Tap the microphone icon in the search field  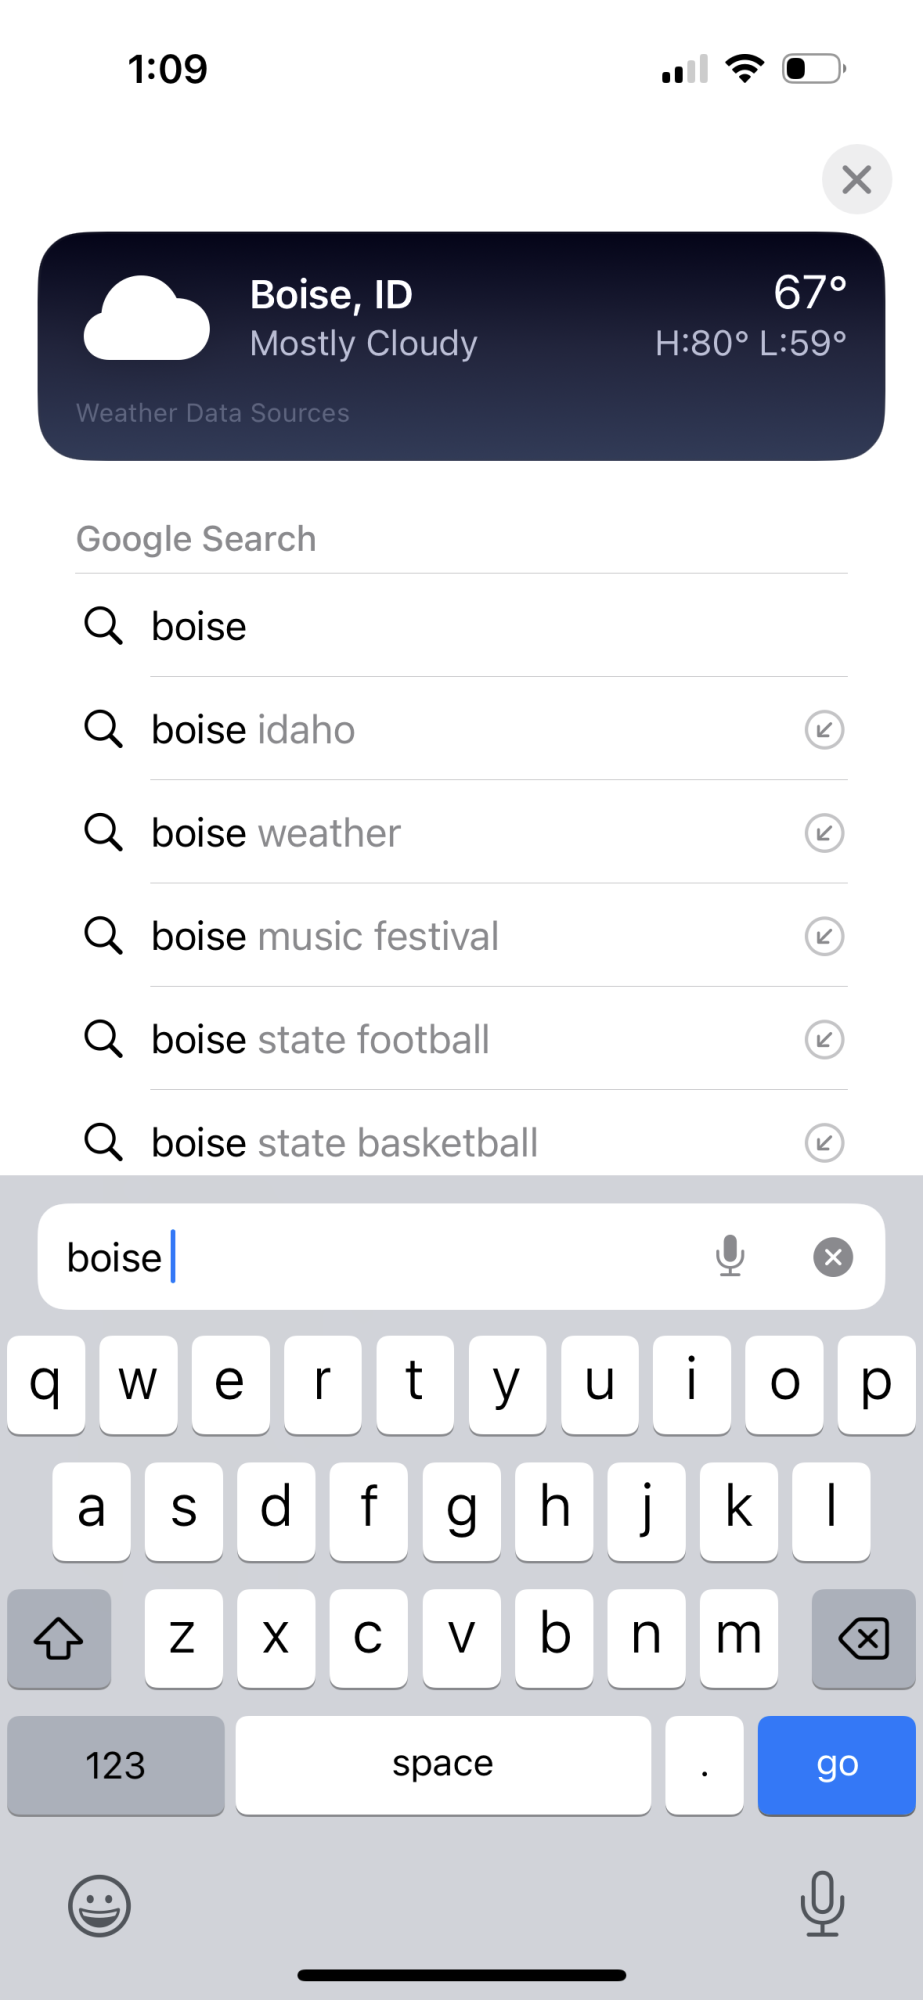click(730, 1257)
